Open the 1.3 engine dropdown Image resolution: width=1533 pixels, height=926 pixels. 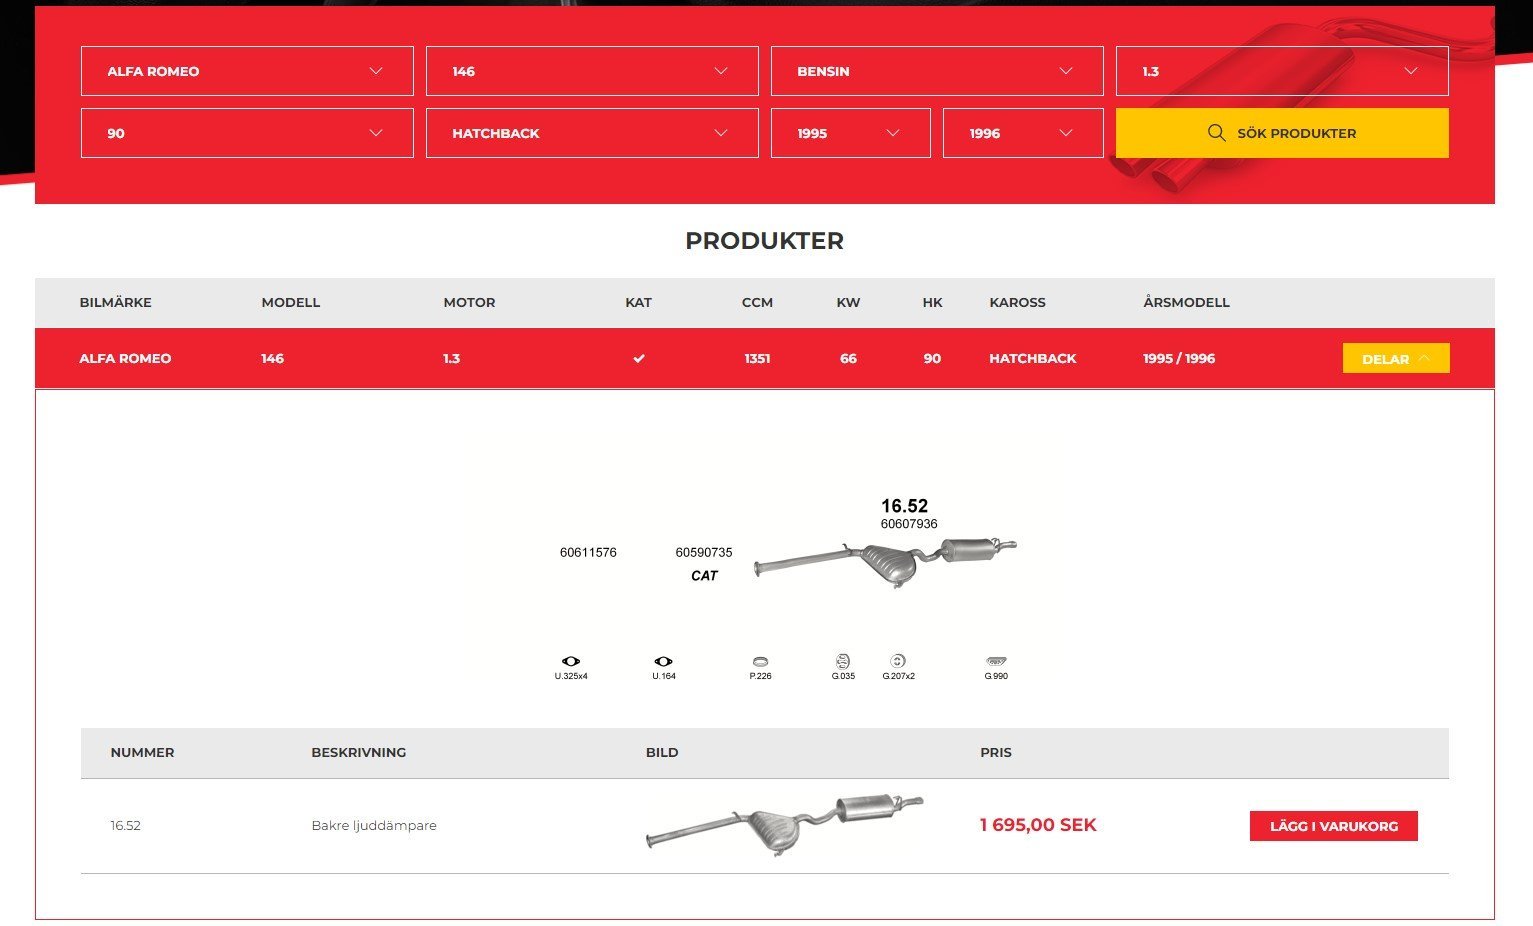(1282, 71)
